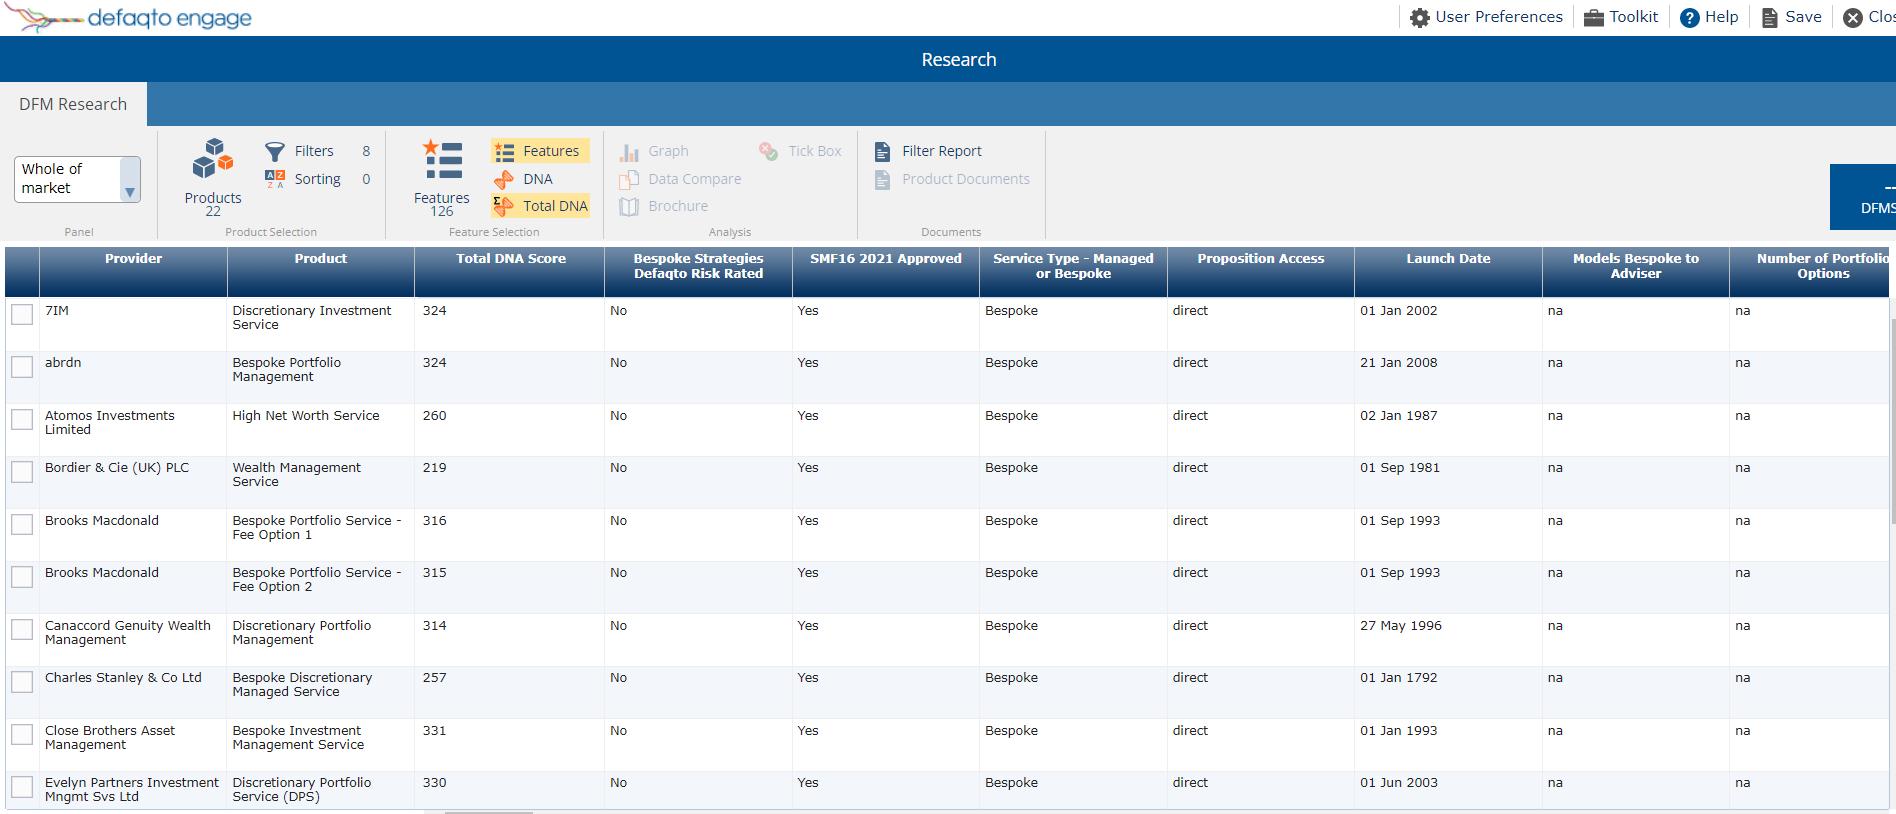Click the vertical scrollbar of the table
The width and height of the screenshot is (1896, 814).
(1892, 420)
